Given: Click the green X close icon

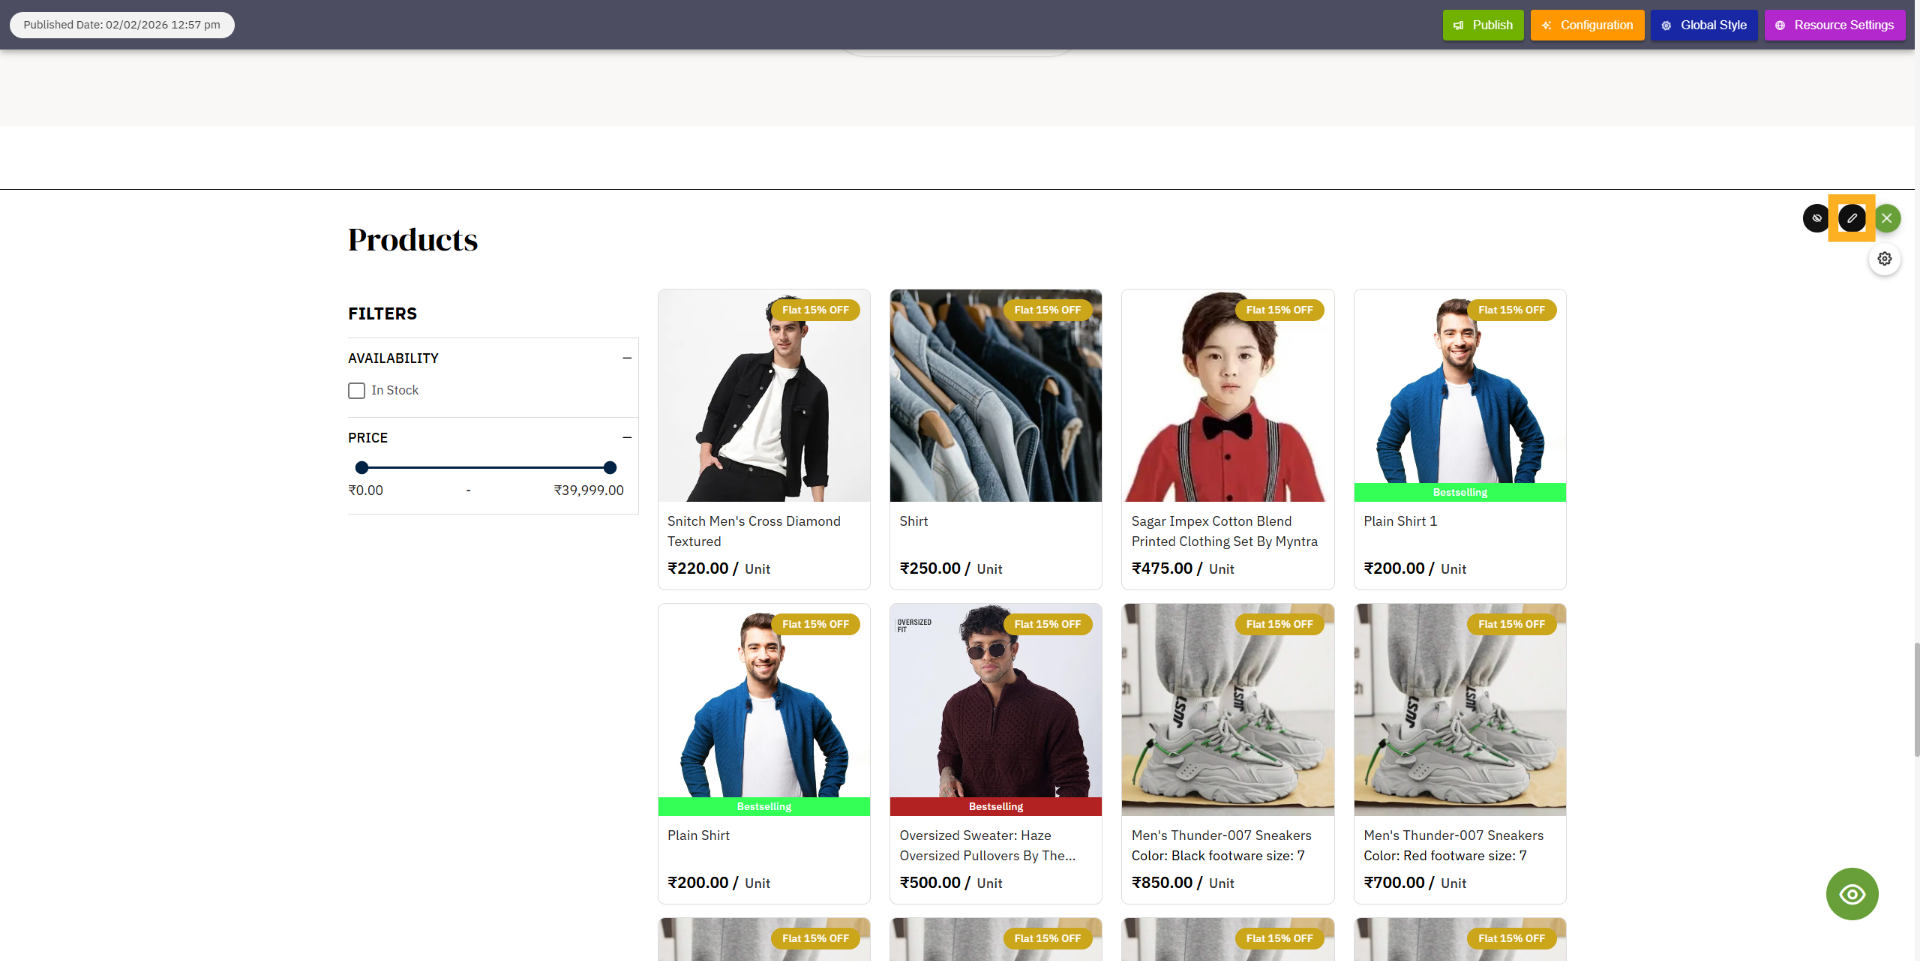Looking at the screenshot, I should click(x=1887, y=218).
